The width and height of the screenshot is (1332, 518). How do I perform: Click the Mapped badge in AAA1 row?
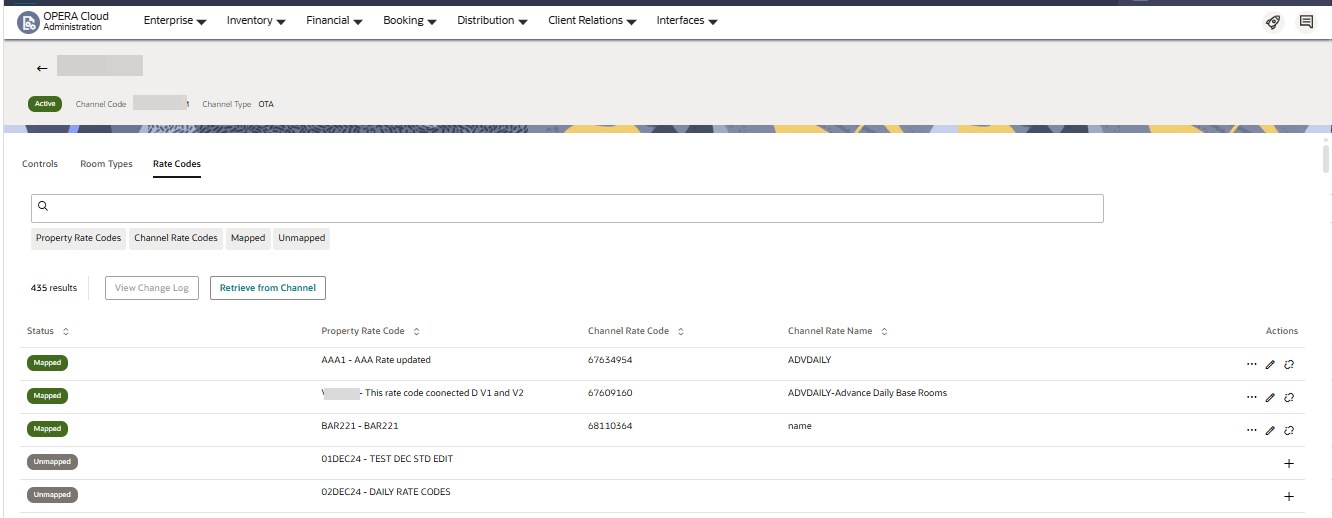click(x=47, y=363)
